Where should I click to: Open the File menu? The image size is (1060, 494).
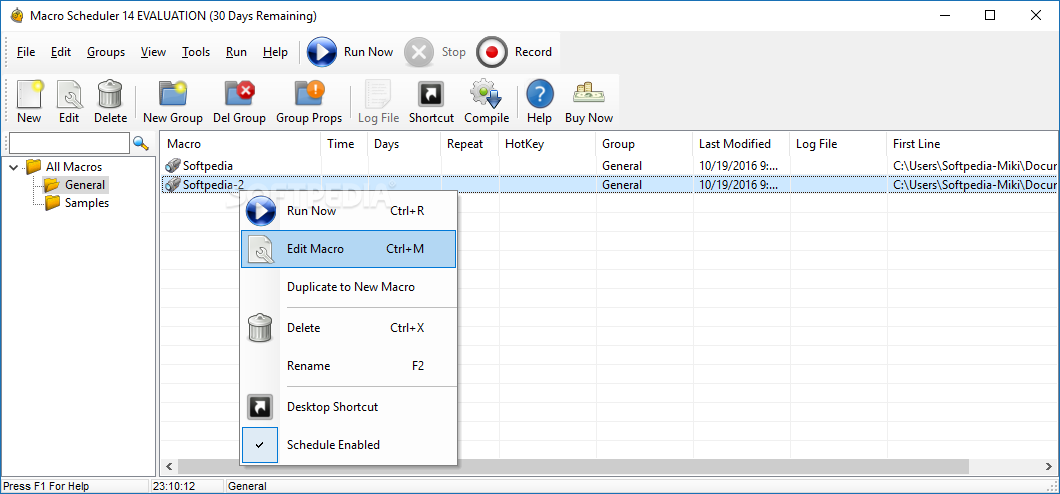coord(26,52)
